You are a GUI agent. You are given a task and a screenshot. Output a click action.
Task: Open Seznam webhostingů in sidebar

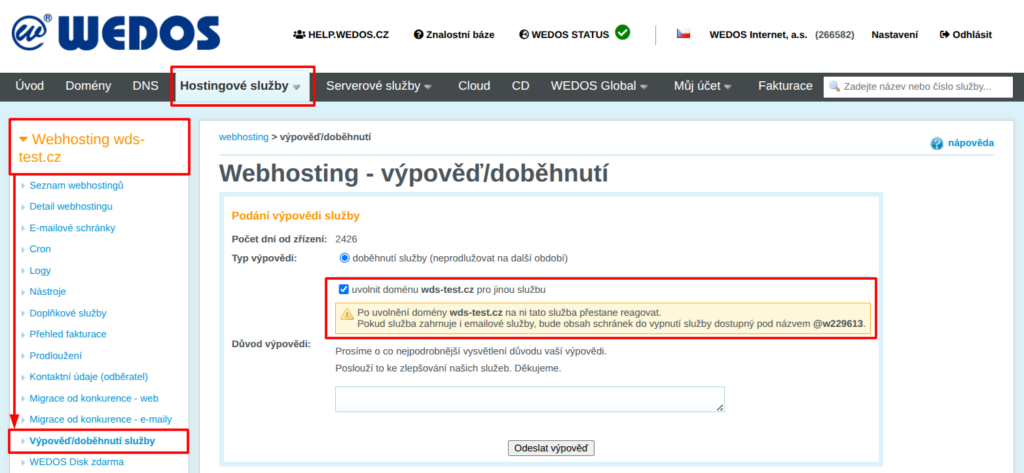(x=76, y=185)
